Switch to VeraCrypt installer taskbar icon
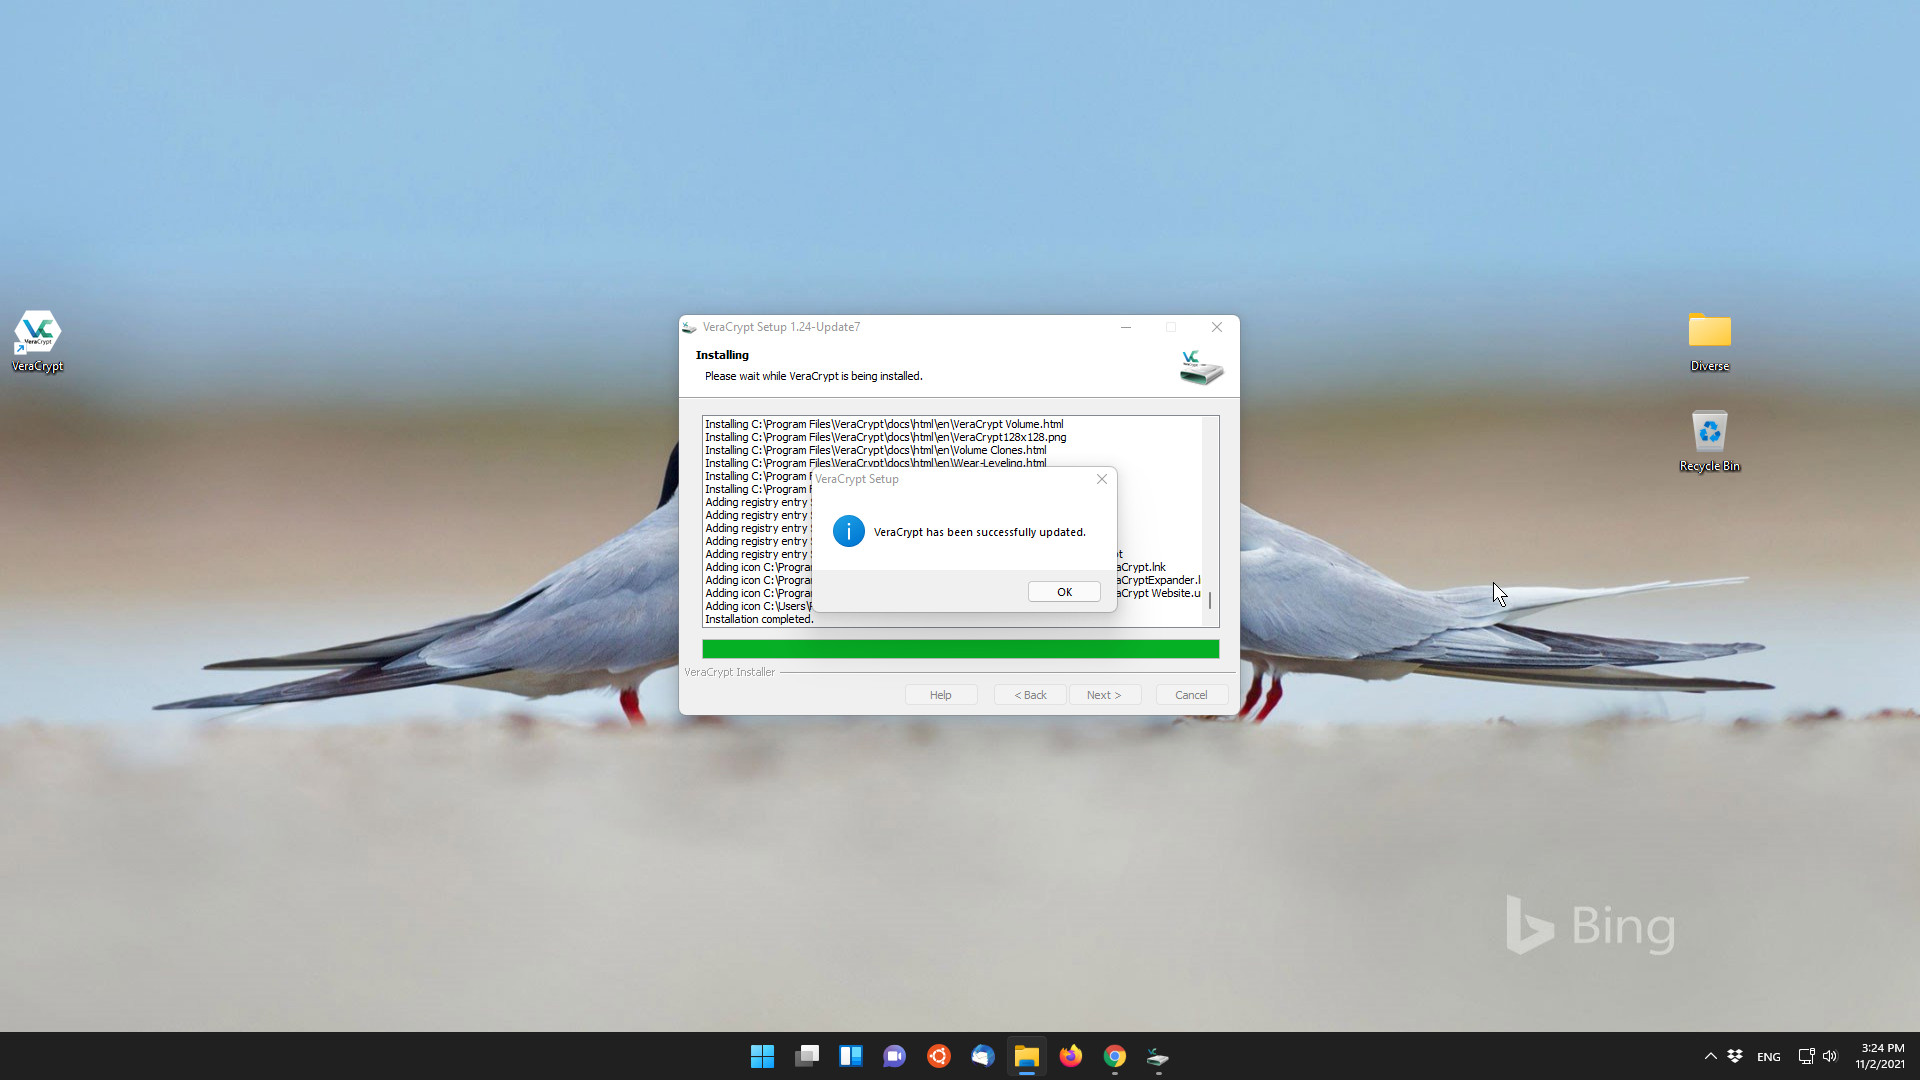1920x1080 pixels. click(1159, 1056)
